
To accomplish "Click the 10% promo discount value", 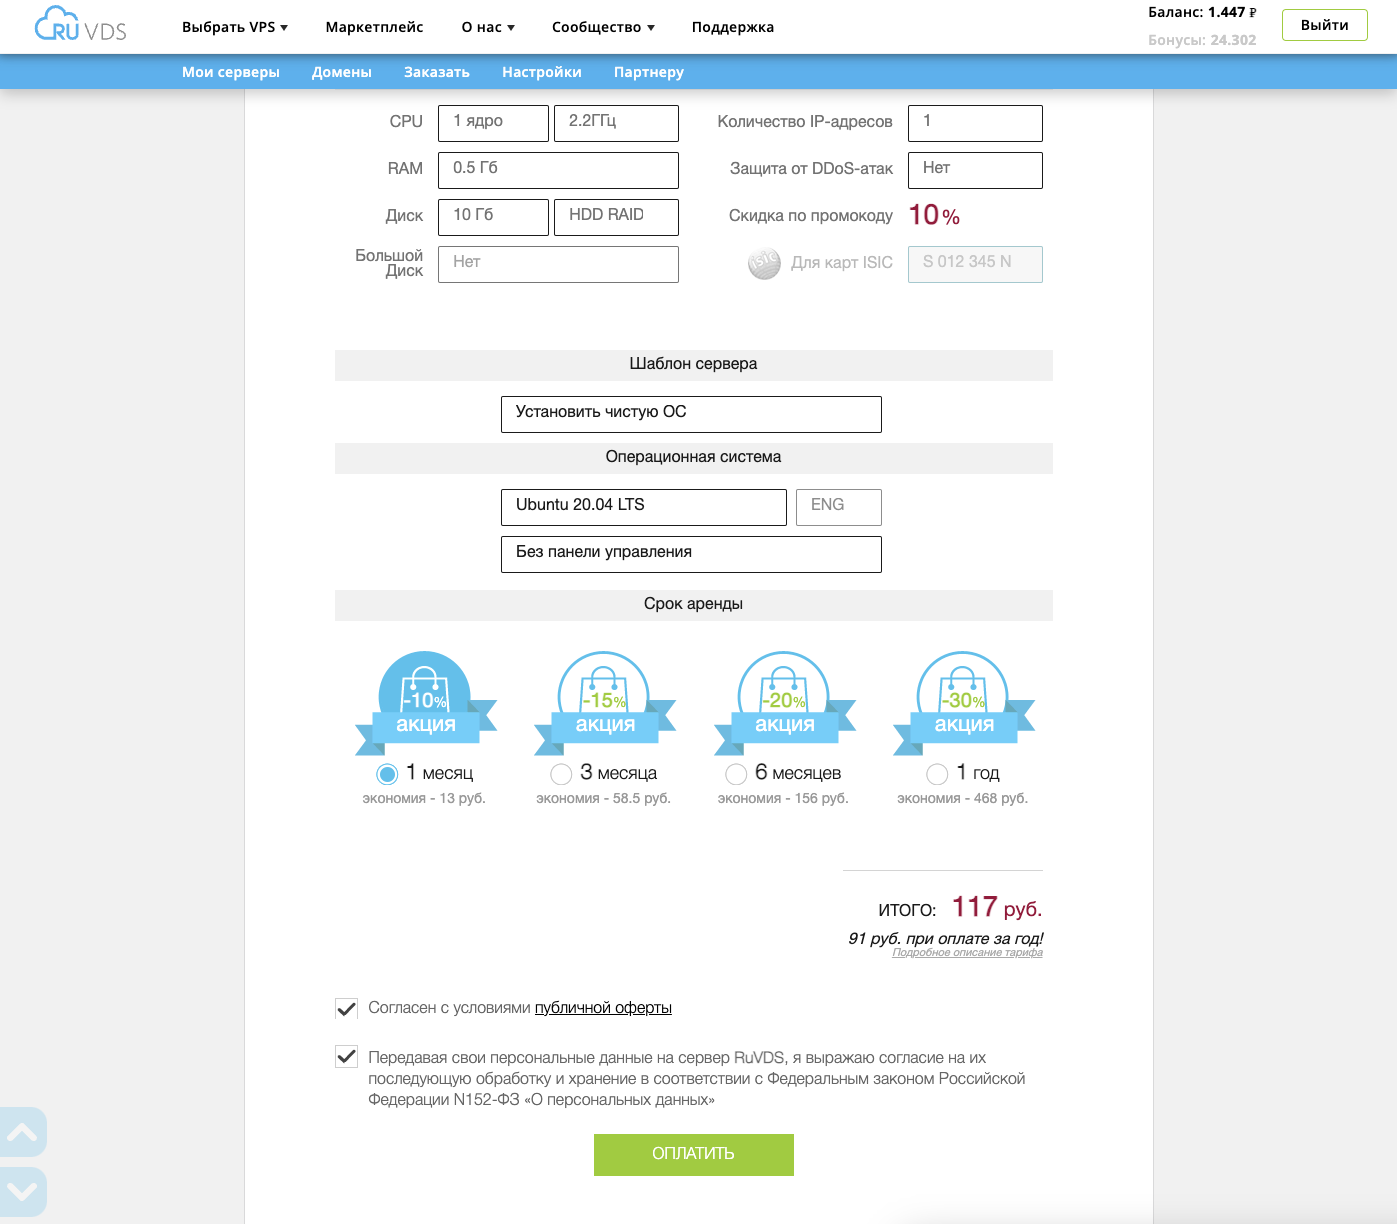I will pyautogui.click(x=934, y=215).
